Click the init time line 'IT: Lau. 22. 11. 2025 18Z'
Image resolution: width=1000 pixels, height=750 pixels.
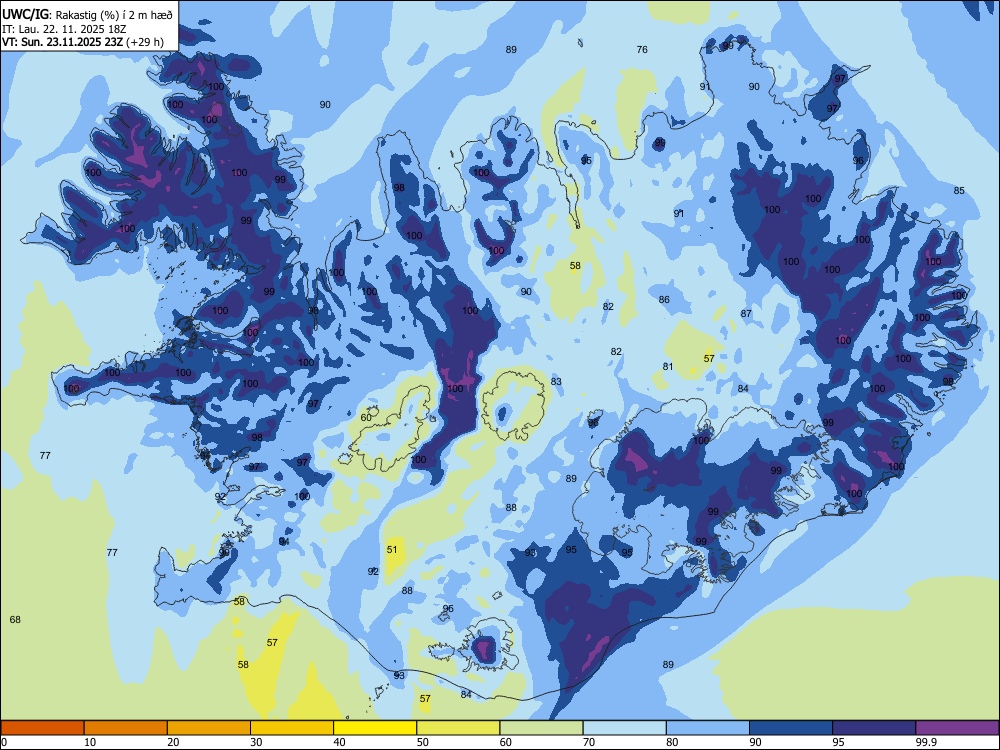point(64,29)
